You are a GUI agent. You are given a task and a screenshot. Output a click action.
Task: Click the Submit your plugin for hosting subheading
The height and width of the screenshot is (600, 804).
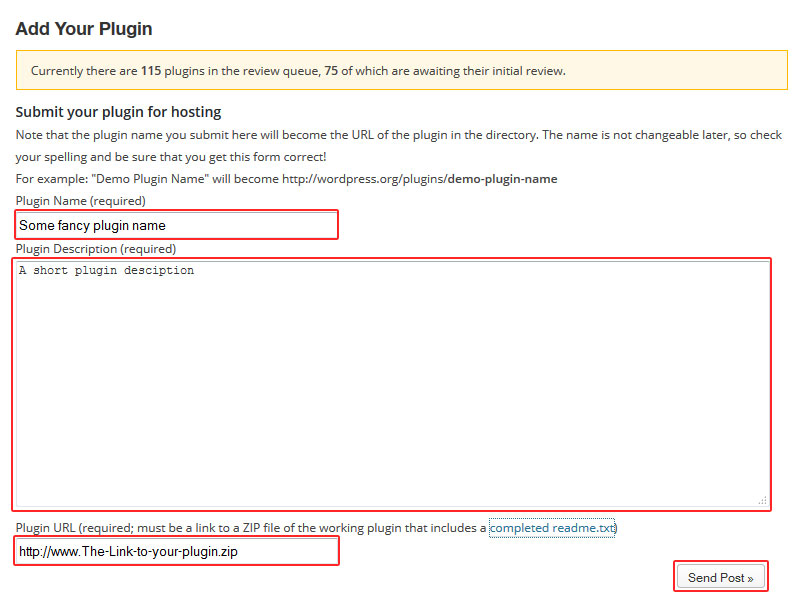click(x=118, y=112)
